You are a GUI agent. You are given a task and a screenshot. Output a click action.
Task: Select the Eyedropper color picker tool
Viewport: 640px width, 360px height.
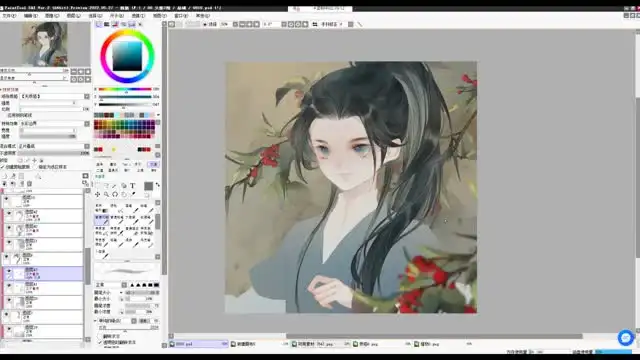(133, 194)
